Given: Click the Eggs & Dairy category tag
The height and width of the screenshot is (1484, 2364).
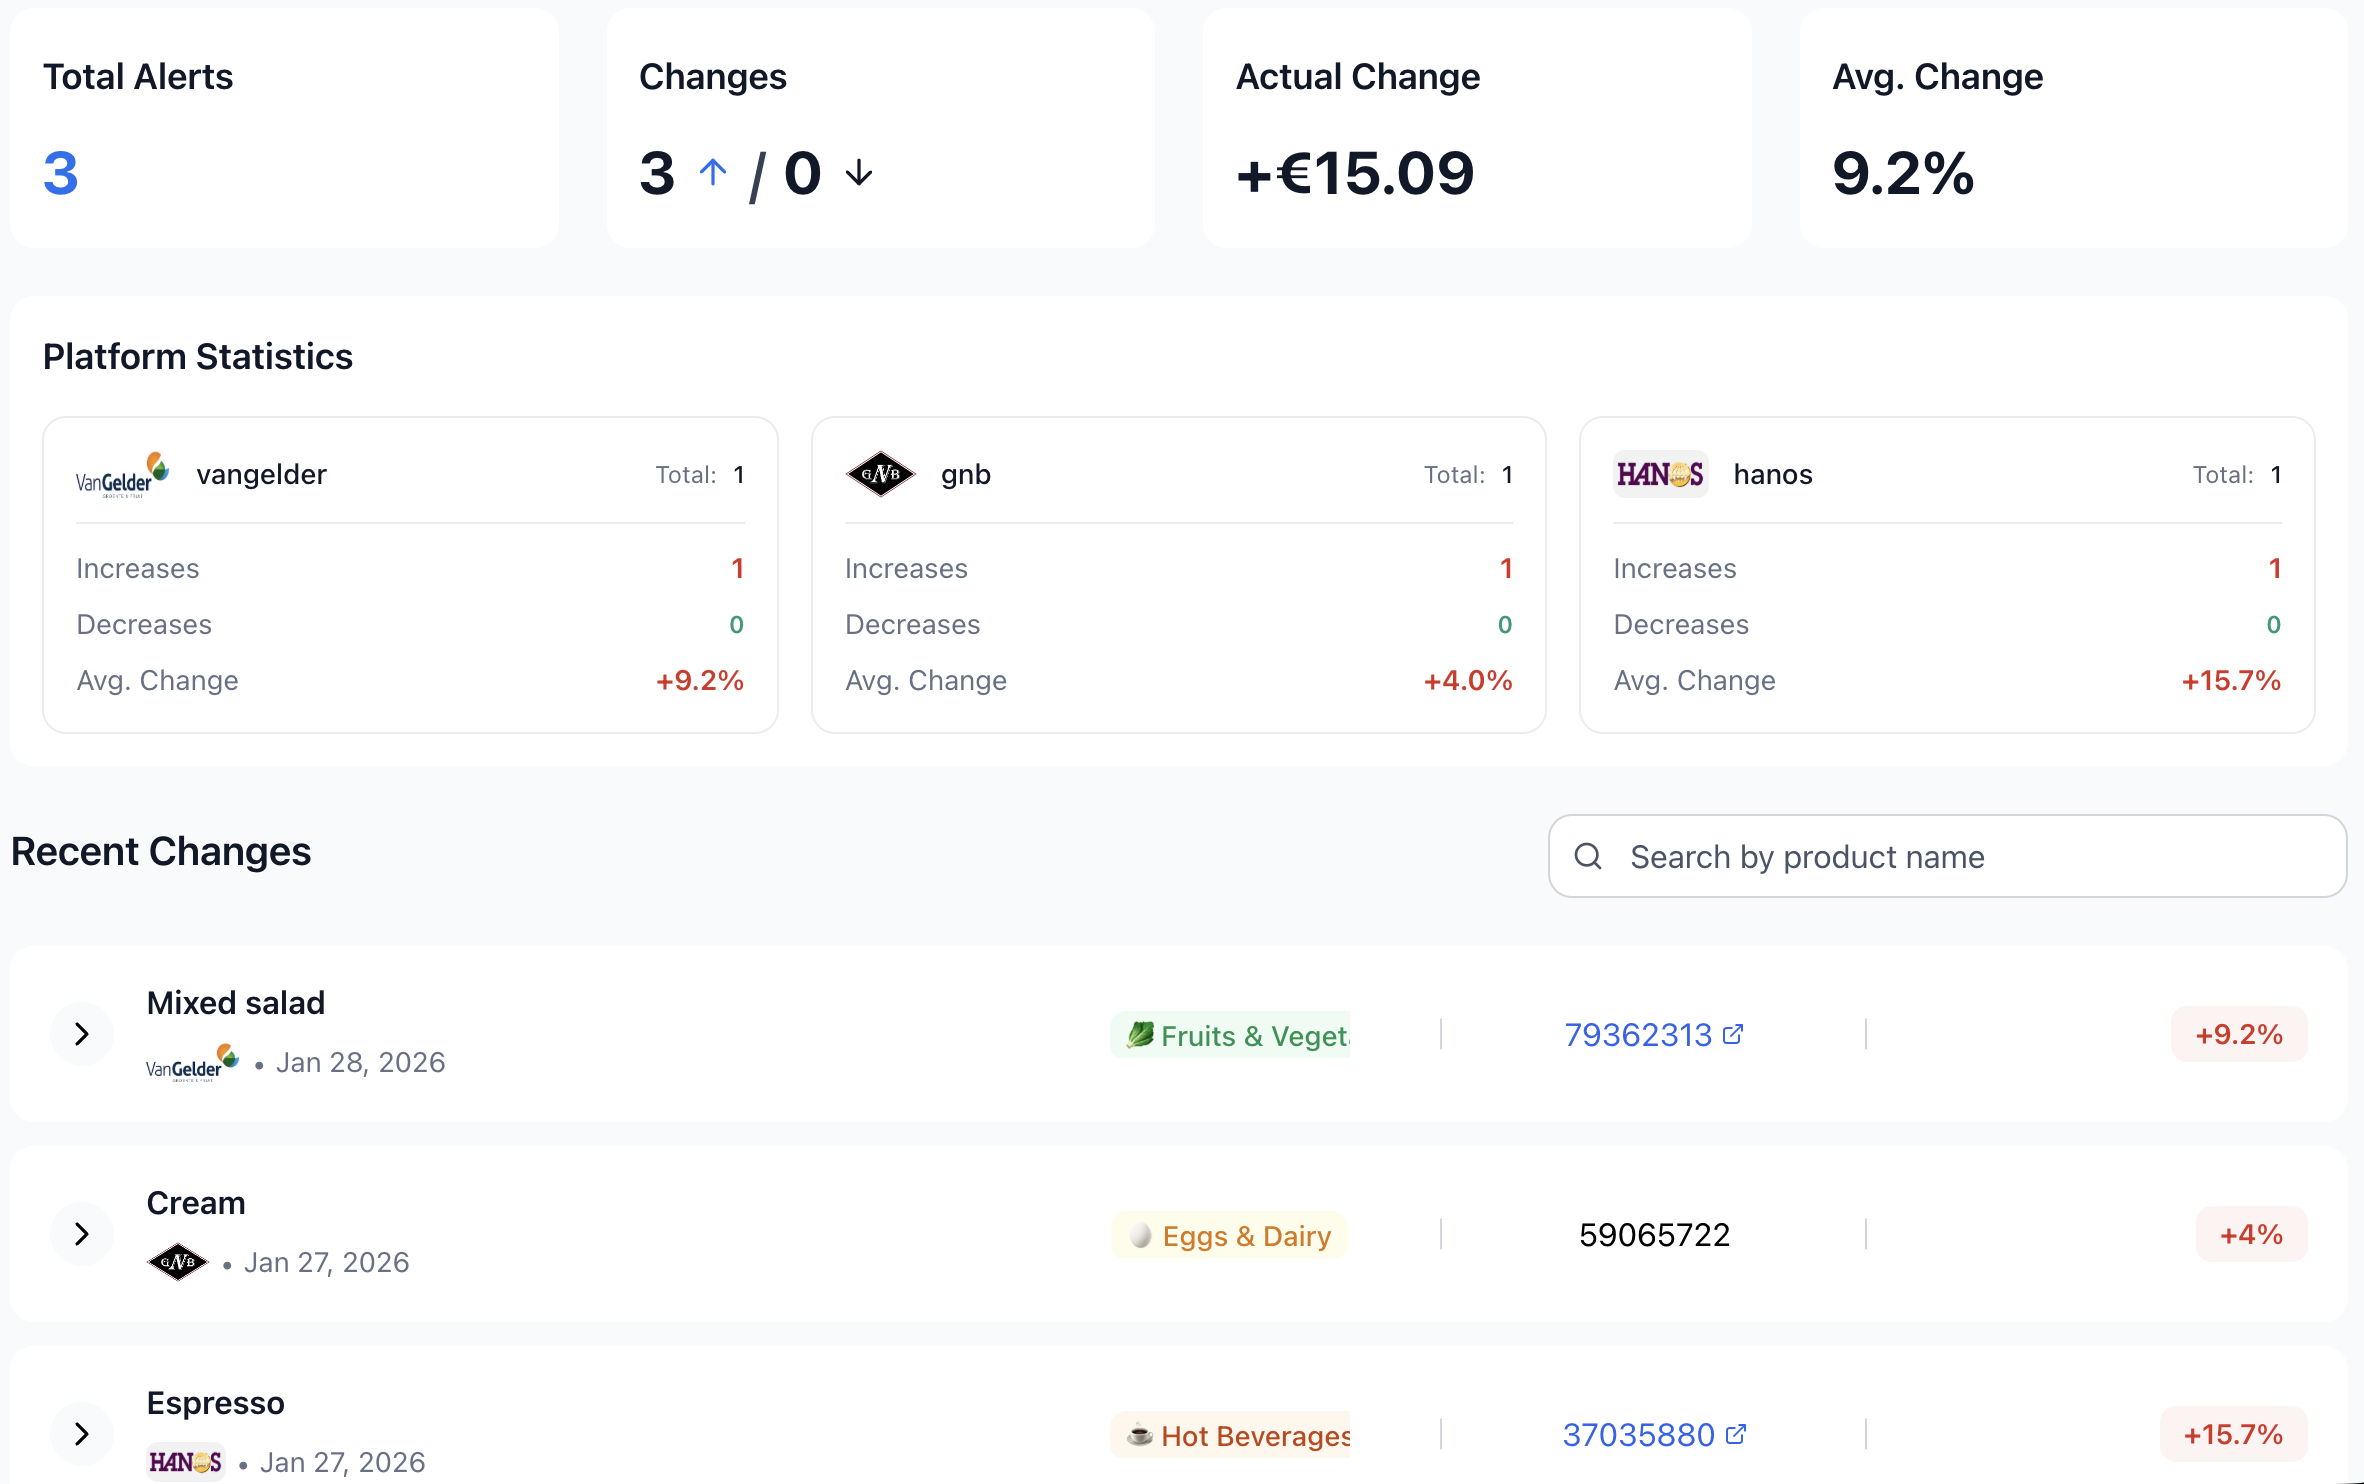Looking at the screenshot, I should [1230, 1235].
